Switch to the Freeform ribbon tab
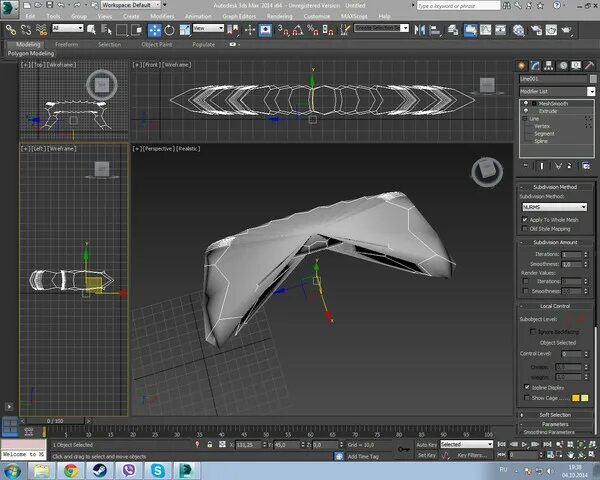 66,44
